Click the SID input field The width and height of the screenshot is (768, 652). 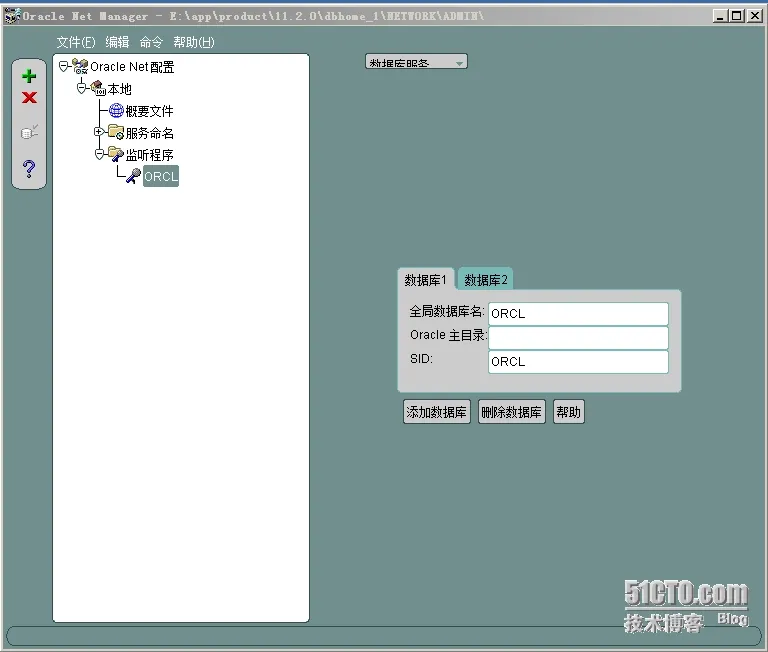(578, 362)
